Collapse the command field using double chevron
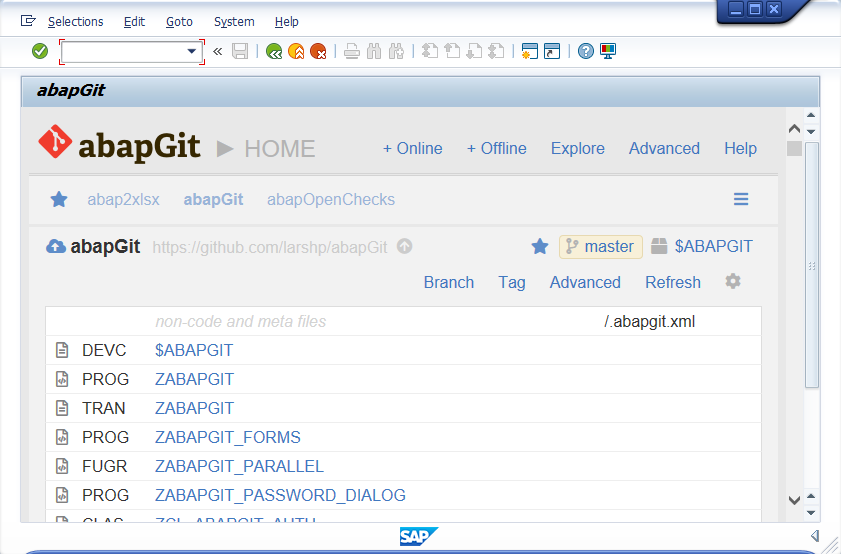Viewport: 841px width, 554px height. pos(217,51)
